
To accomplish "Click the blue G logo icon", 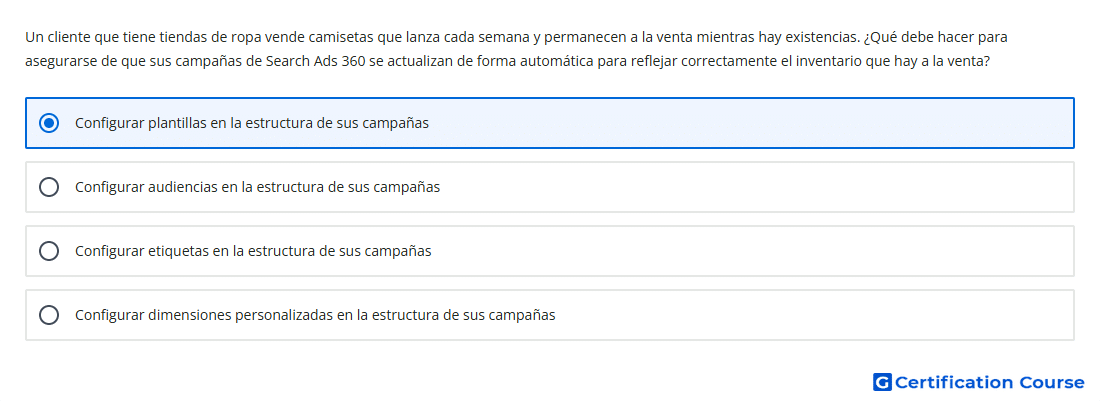I will (x=882, y=382).
